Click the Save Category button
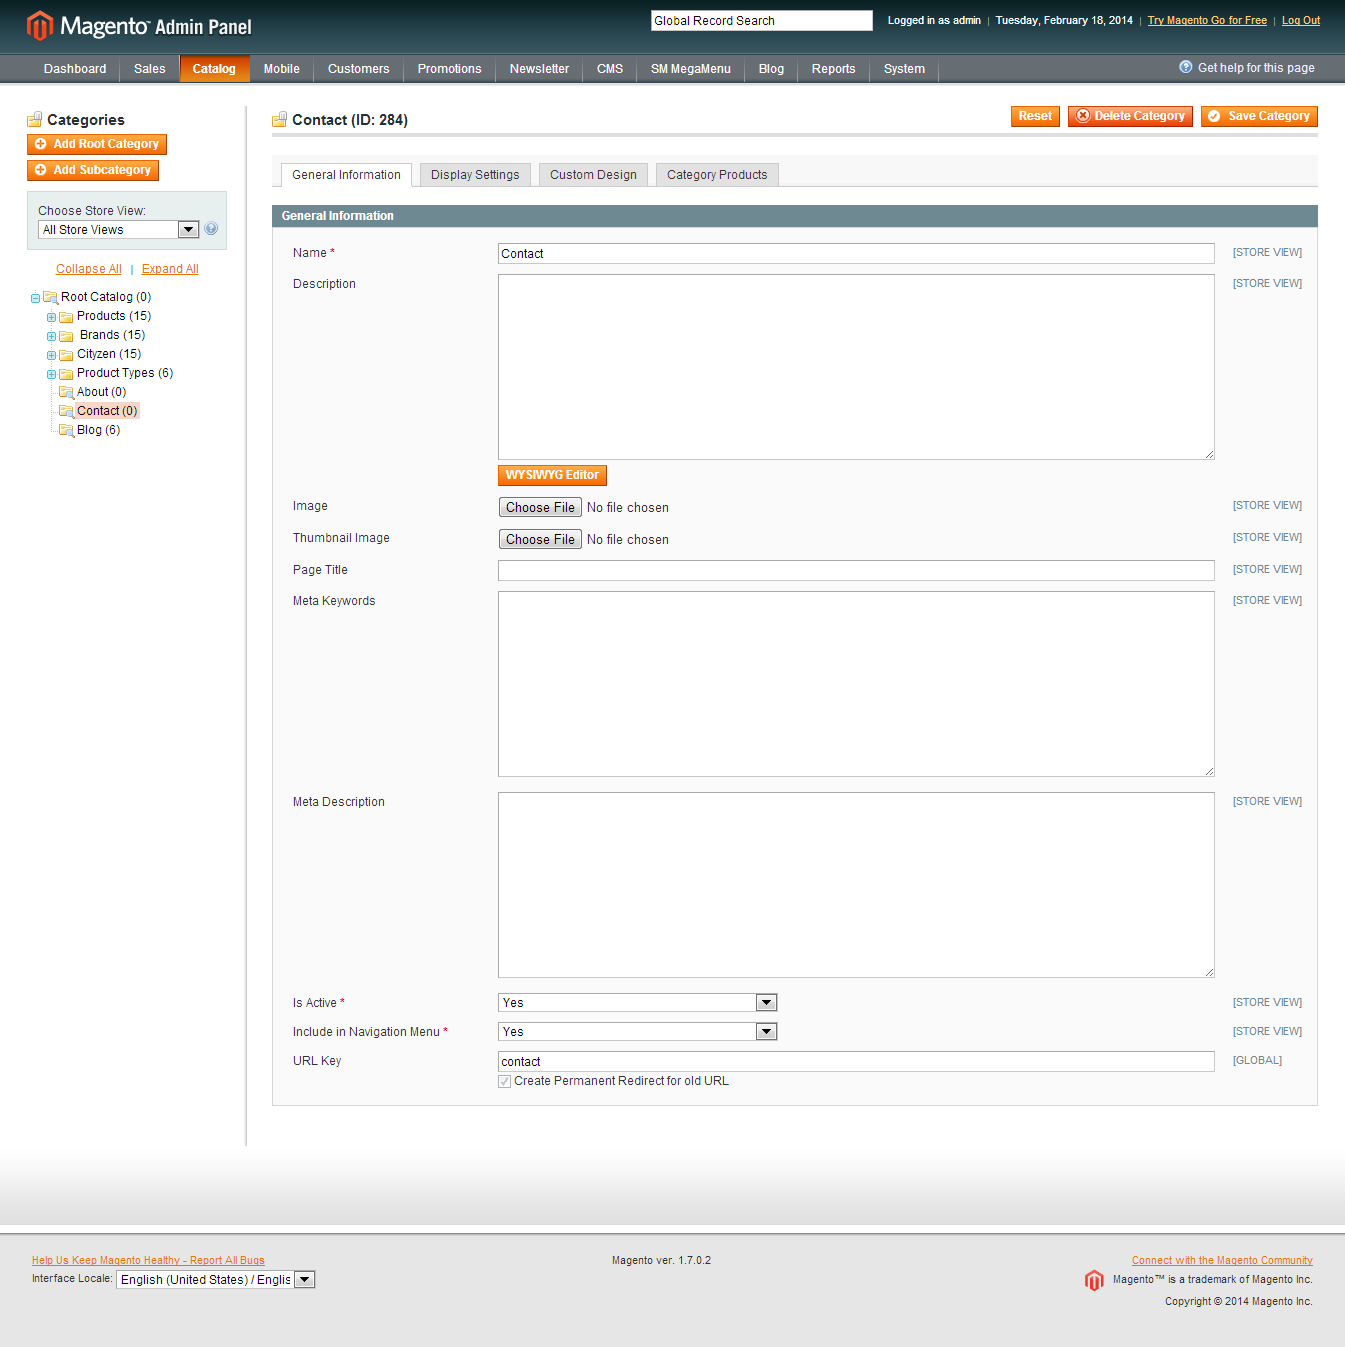The height and width of the screenshot is (1347, 1345). [x=1259, y=116]
